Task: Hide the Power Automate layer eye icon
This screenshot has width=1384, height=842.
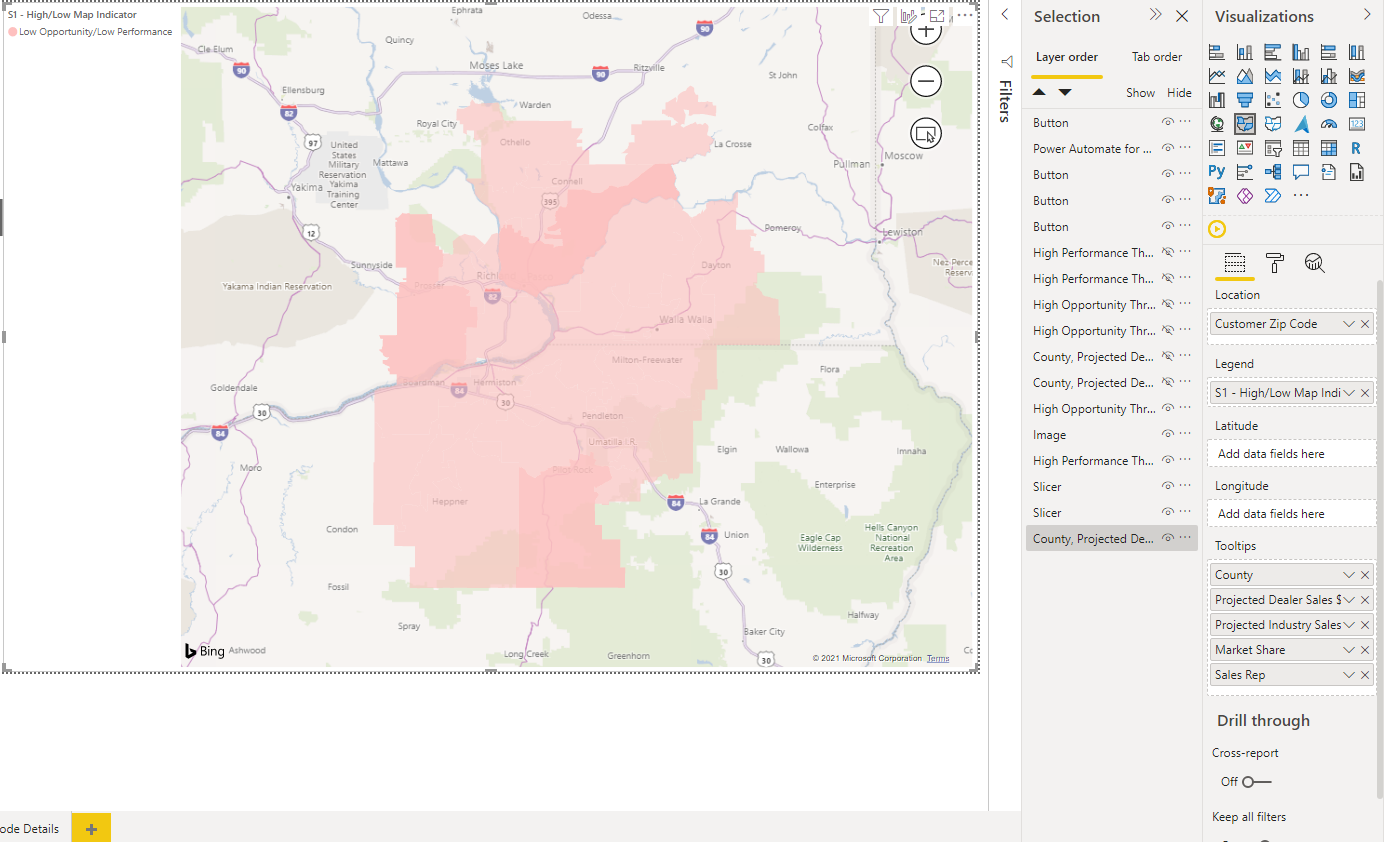Action: click(x=1167, y=149)
